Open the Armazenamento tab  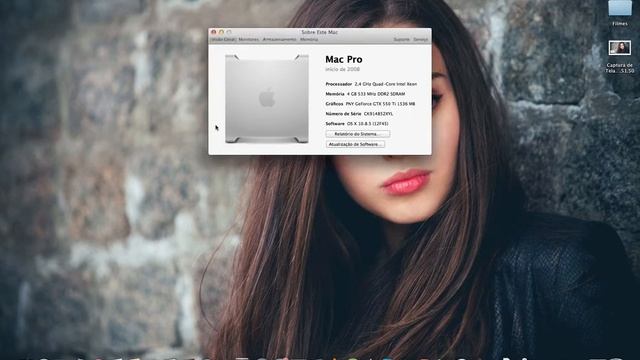pos(279,40)
